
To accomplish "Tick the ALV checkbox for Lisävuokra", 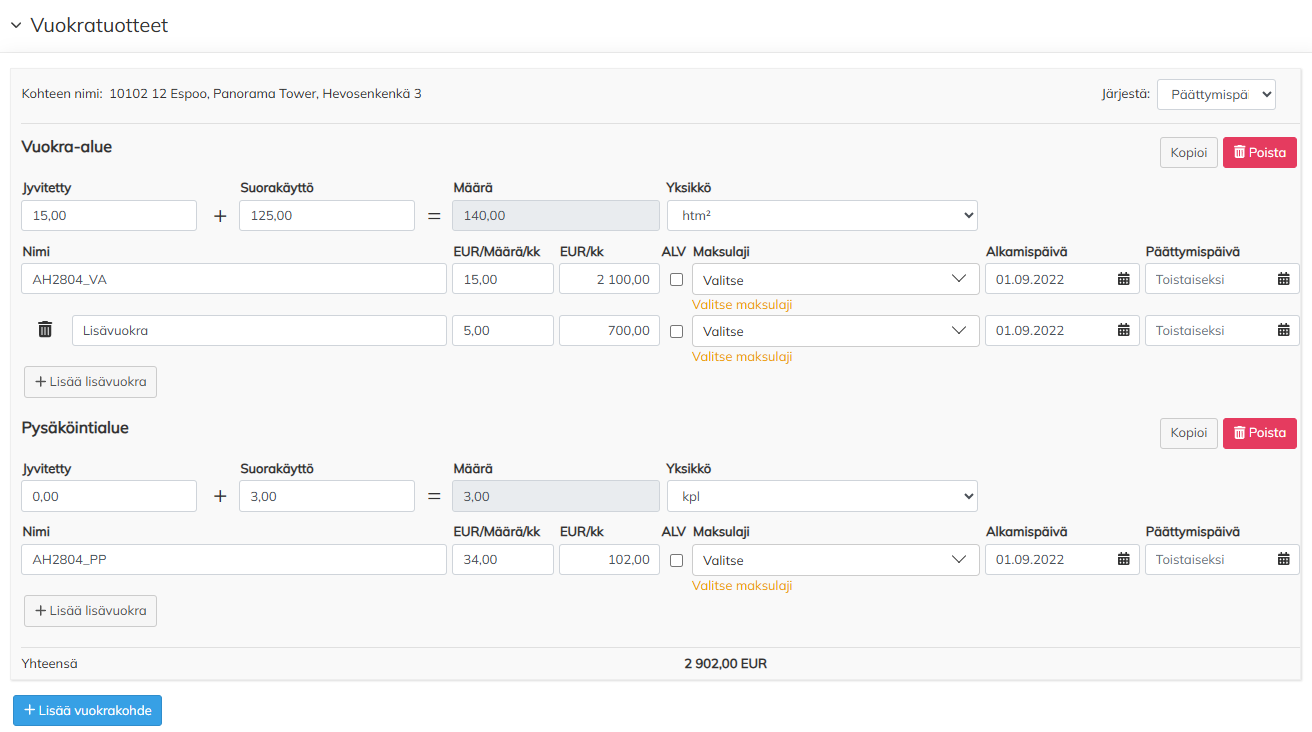I will click(677, 331).
